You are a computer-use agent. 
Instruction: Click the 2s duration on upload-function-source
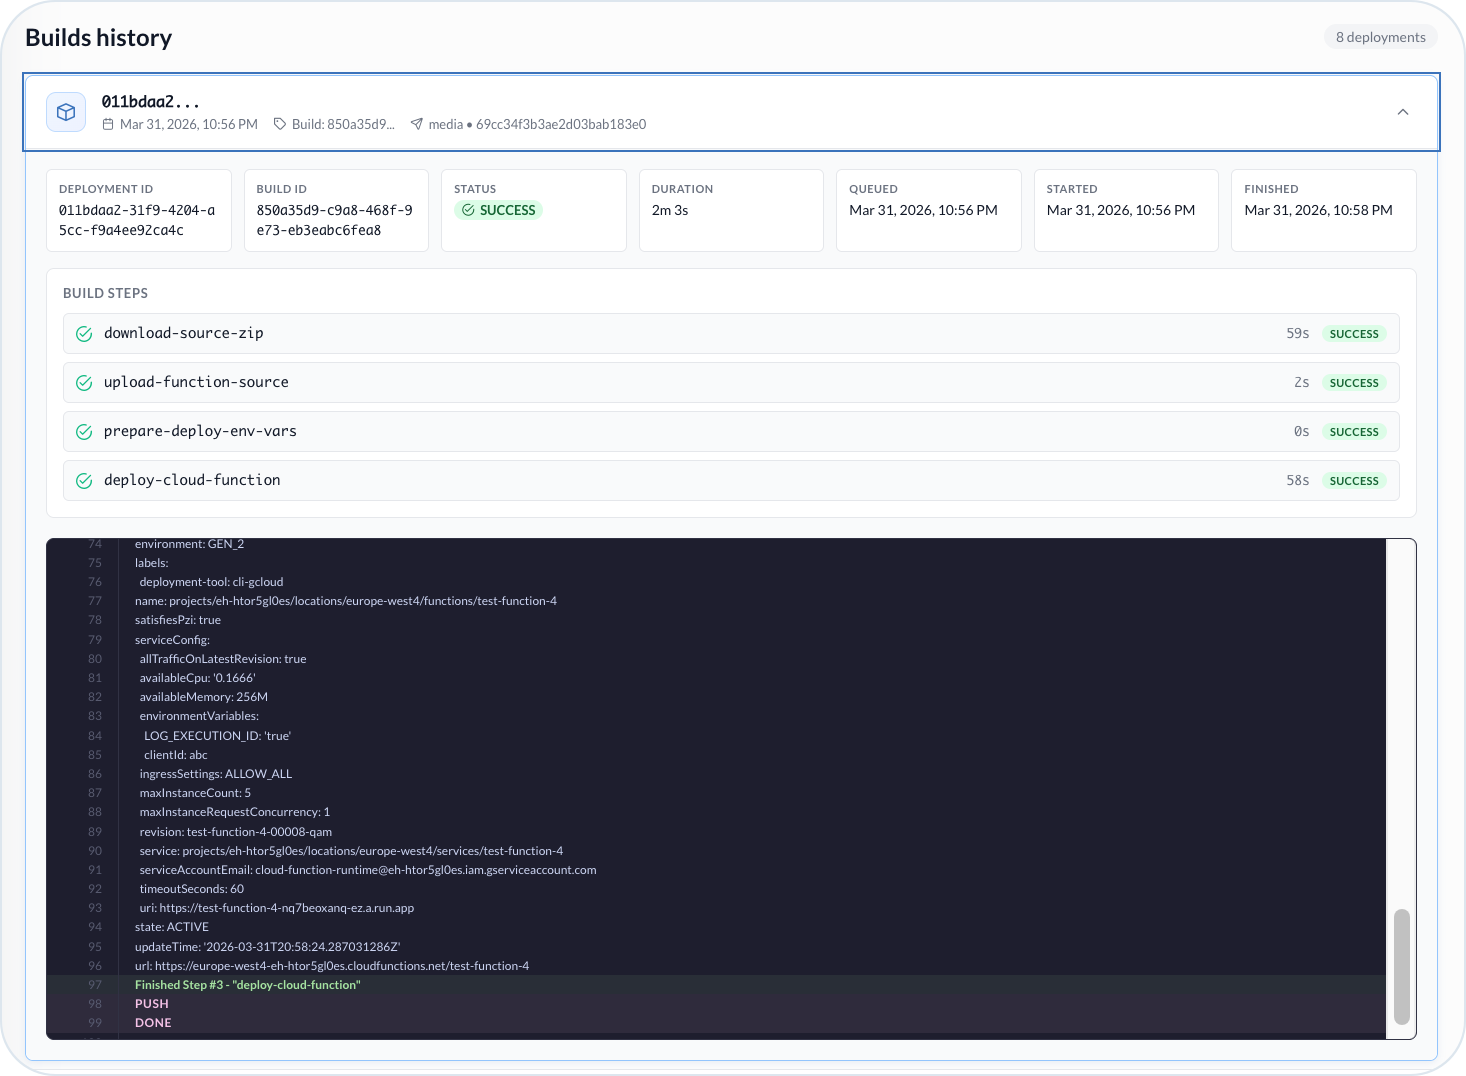1301,383
